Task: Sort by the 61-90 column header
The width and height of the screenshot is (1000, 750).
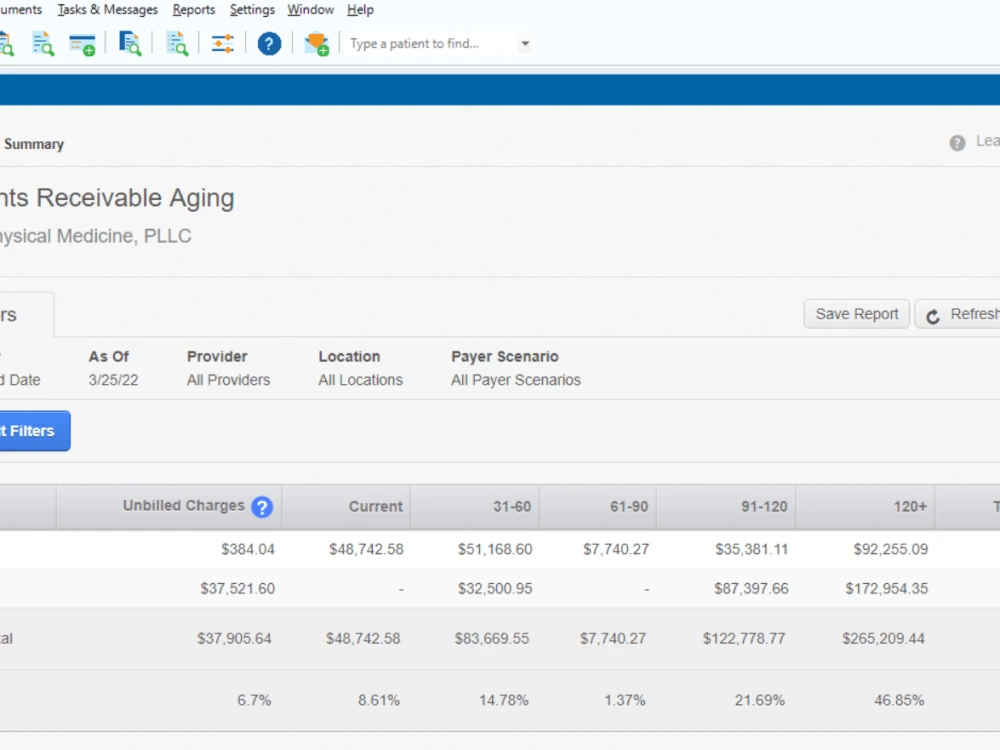Action: pyautogui.click(x=598, y=506)
